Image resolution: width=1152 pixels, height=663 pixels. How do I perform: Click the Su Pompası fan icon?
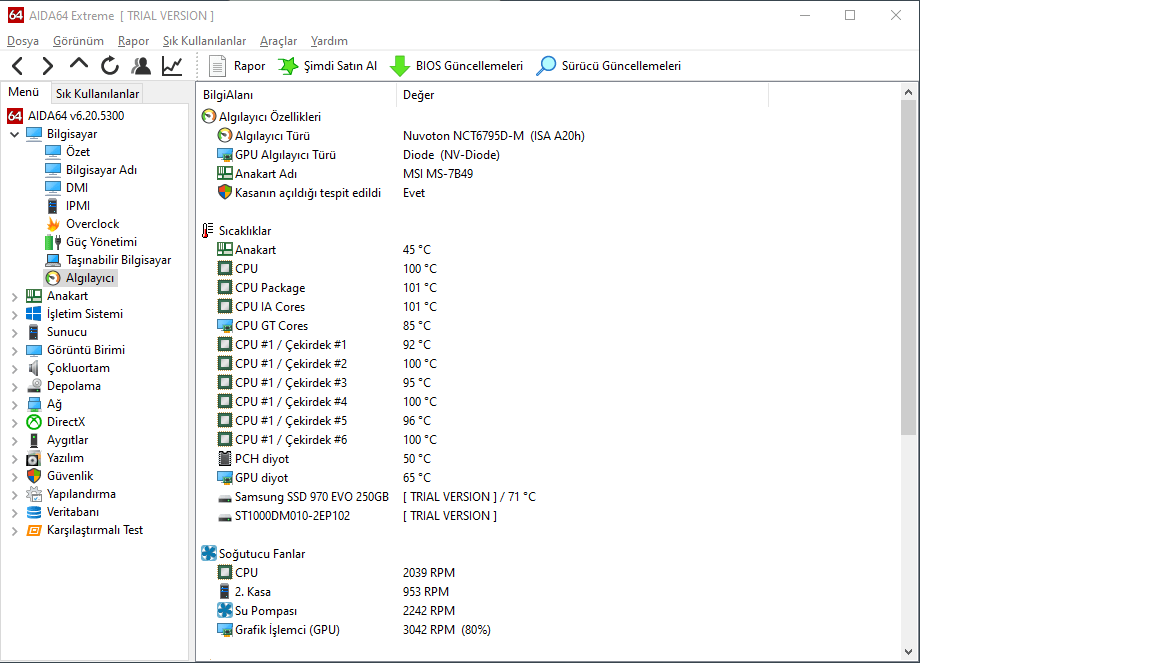[x=225, y=611]
